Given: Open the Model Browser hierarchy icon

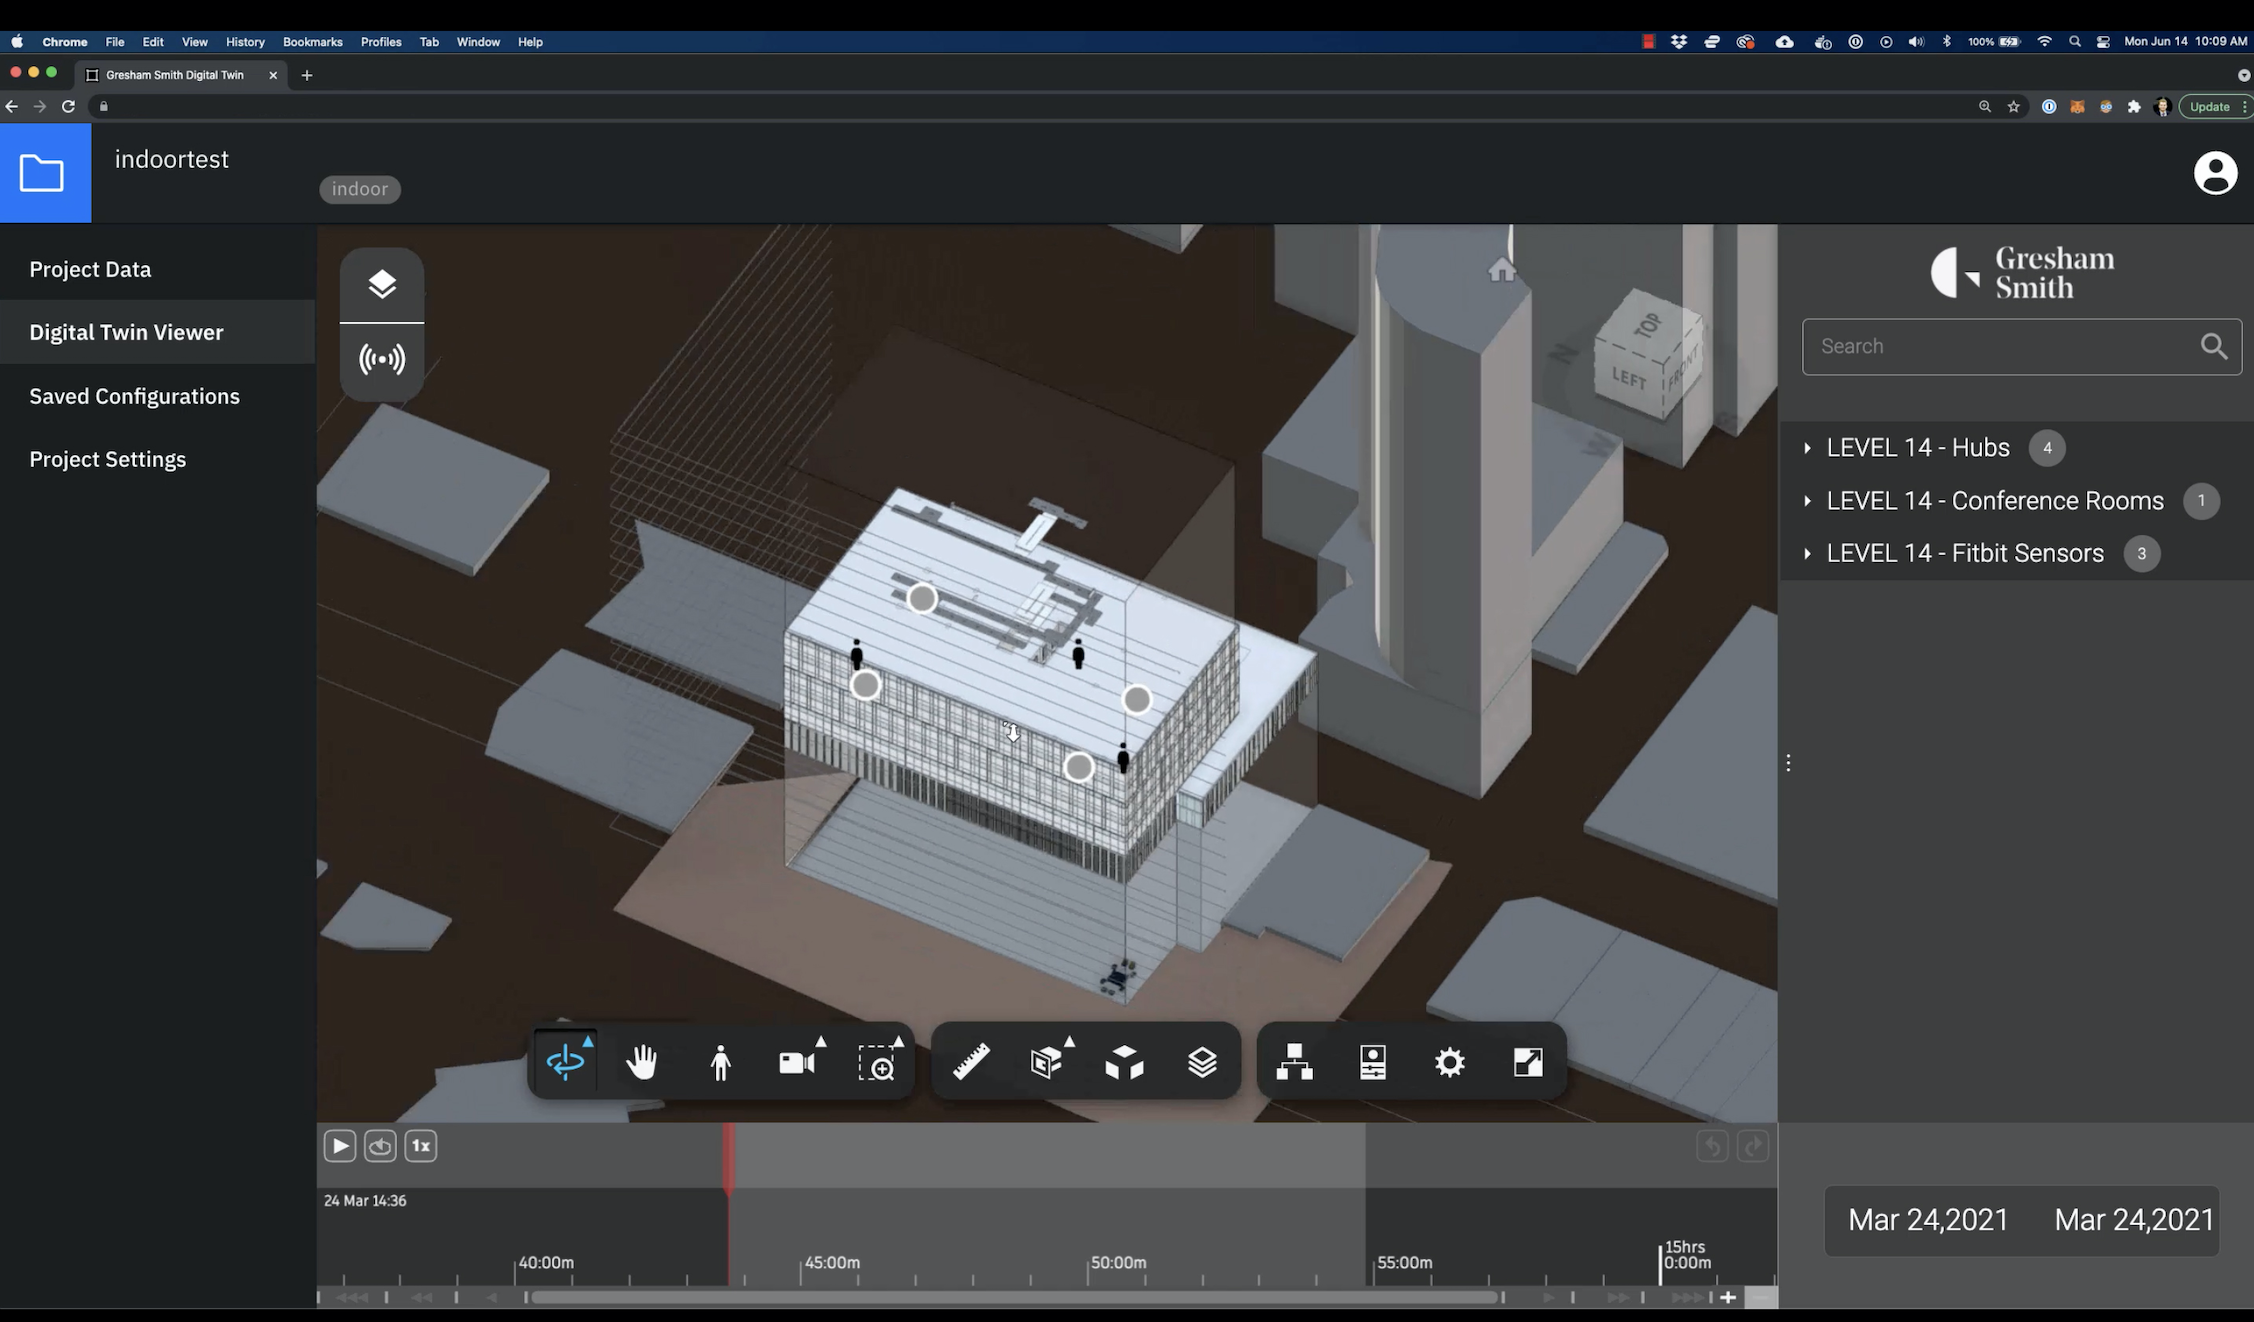Looking at the screenshot, I should coord(1294,1062).
